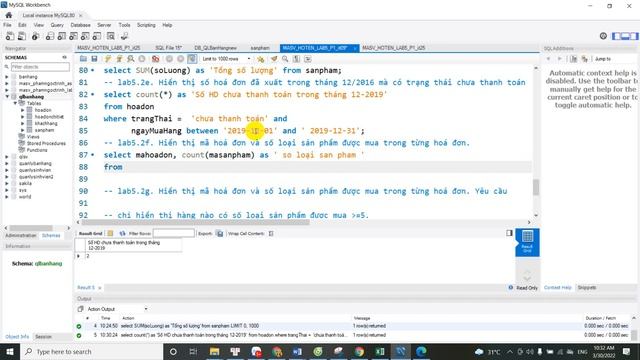This screenshot has height=360, width=640.
Task: Click the Windows taskbar search box
Action: click(92, 351)
